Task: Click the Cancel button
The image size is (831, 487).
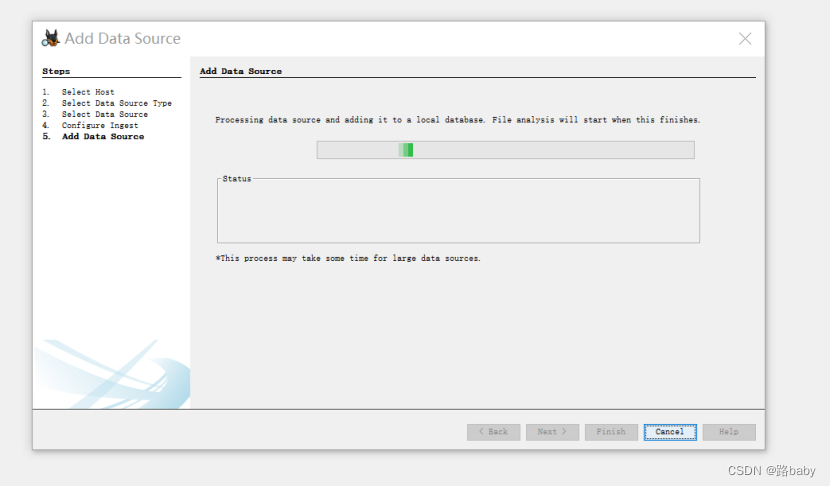Action: [x=670, y=432]
